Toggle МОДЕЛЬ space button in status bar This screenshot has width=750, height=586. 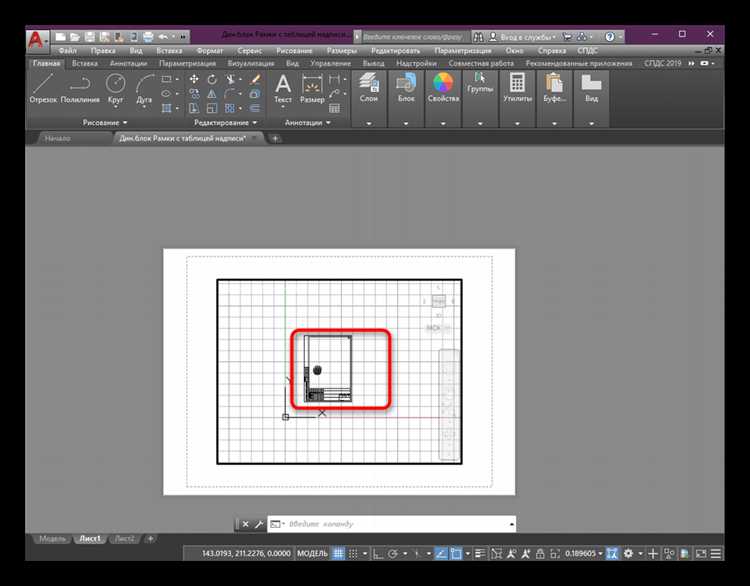coord(313,554)
